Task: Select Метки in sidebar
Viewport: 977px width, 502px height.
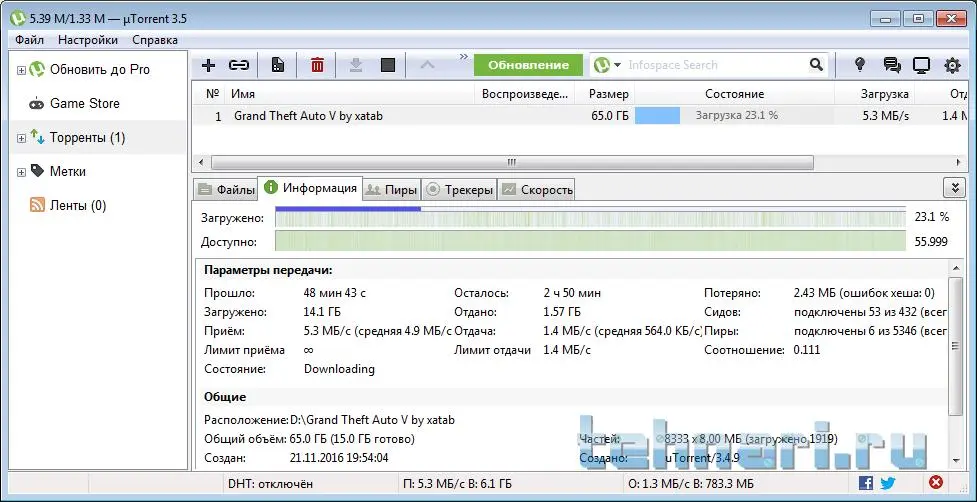Action: [68, 171]
